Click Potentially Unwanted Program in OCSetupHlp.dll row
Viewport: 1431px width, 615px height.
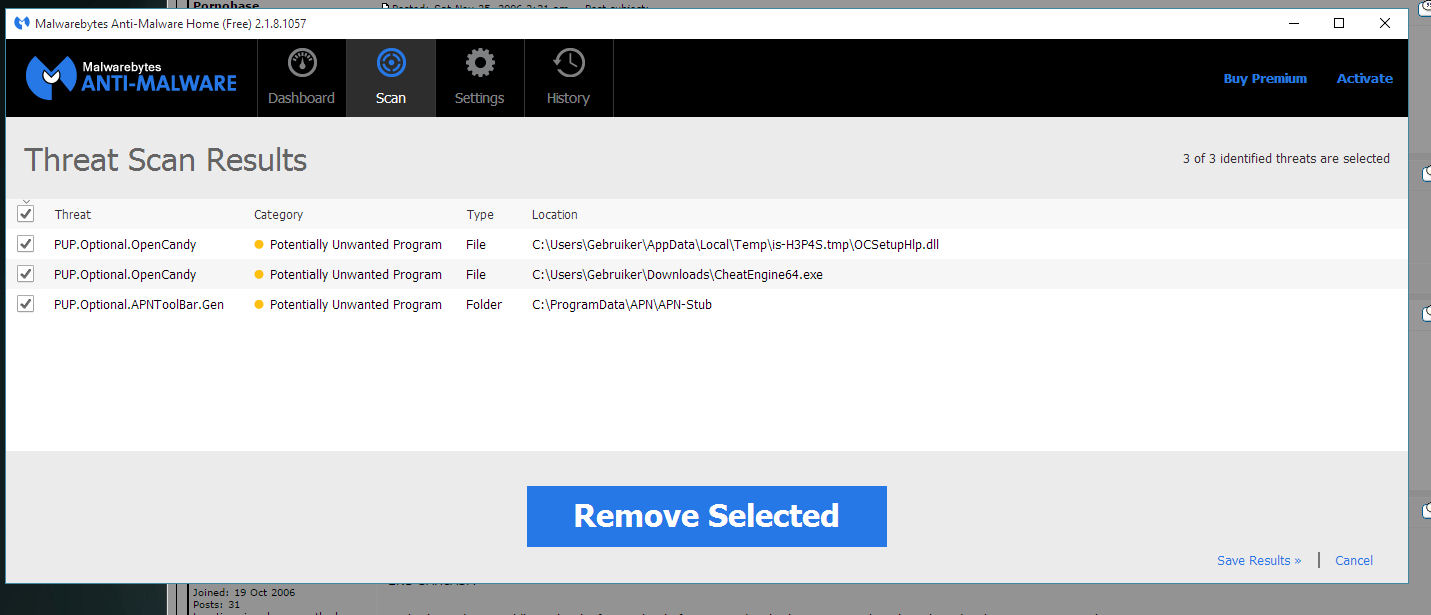[x=356, y=244]
